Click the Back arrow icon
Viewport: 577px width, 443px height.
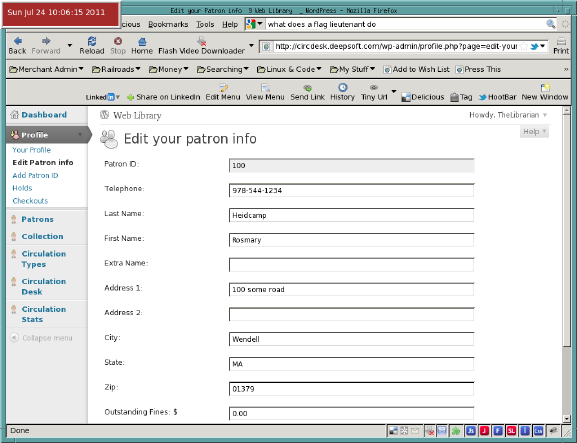click(x=17, y=41)
